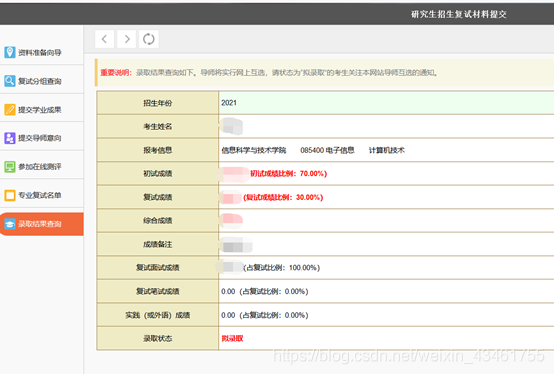Open the 提交学业成果 menu item
The width and height of the screenshot is (554, 374).
(x=42, y=109)
